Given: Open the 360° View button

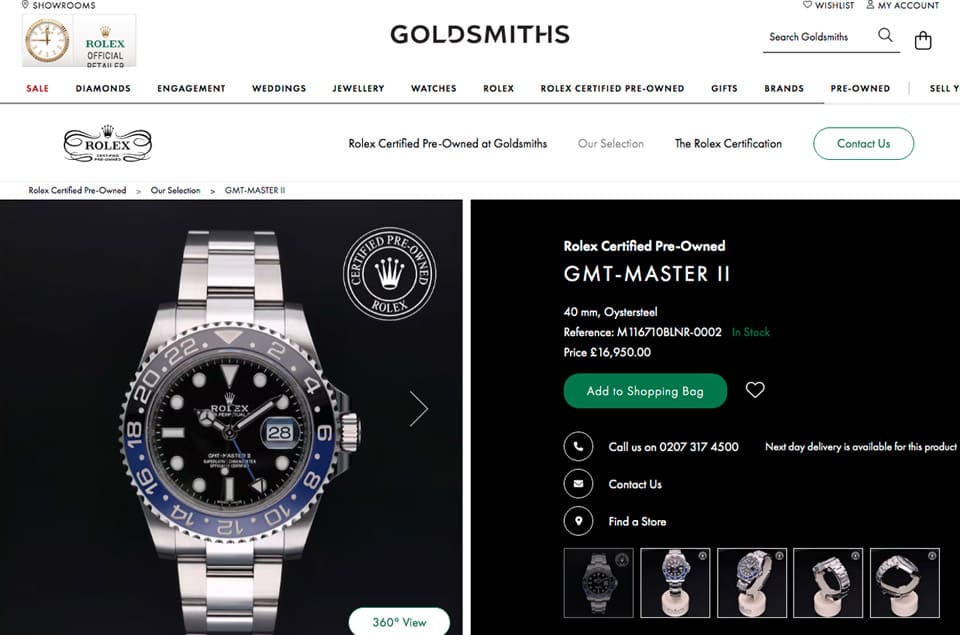Looking at the screenshot, I should (x=399, y=622).
